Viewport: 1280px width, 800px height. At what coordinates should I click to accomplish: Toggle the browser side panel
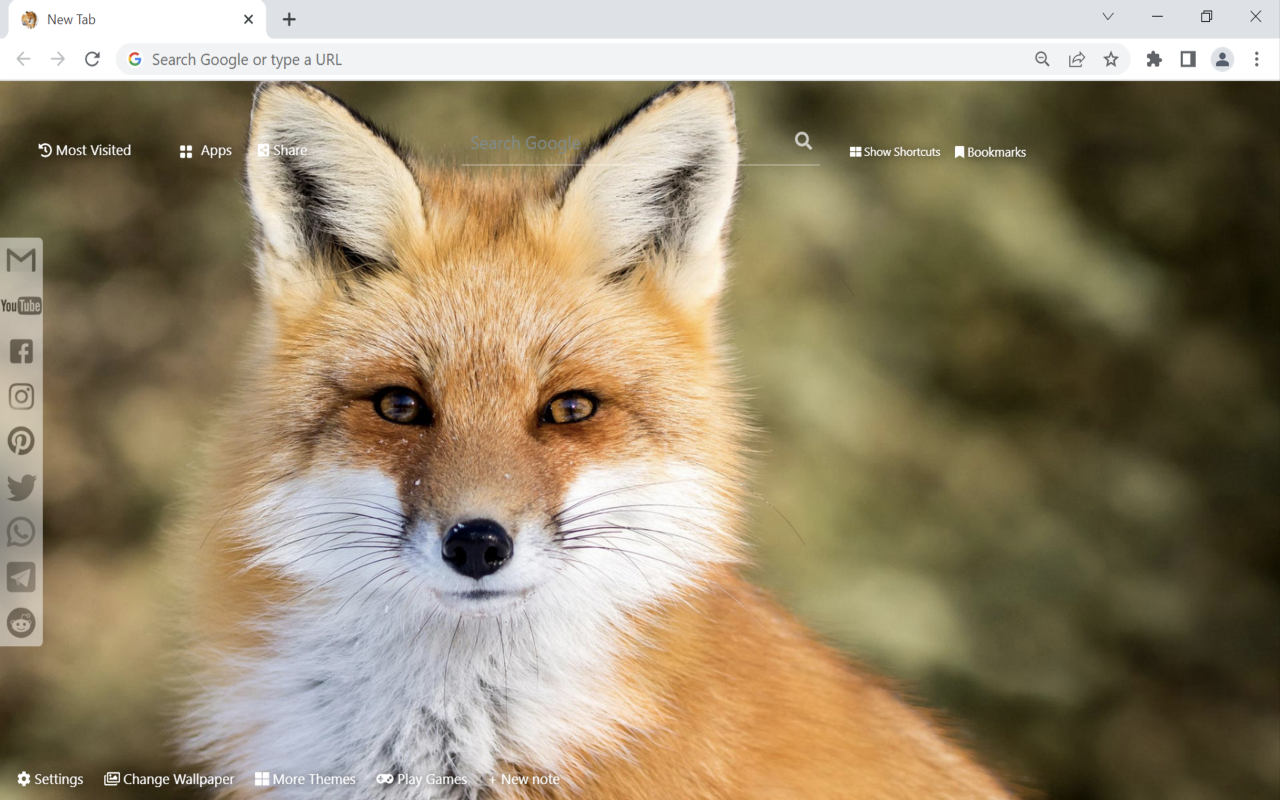pos(1188,59)
